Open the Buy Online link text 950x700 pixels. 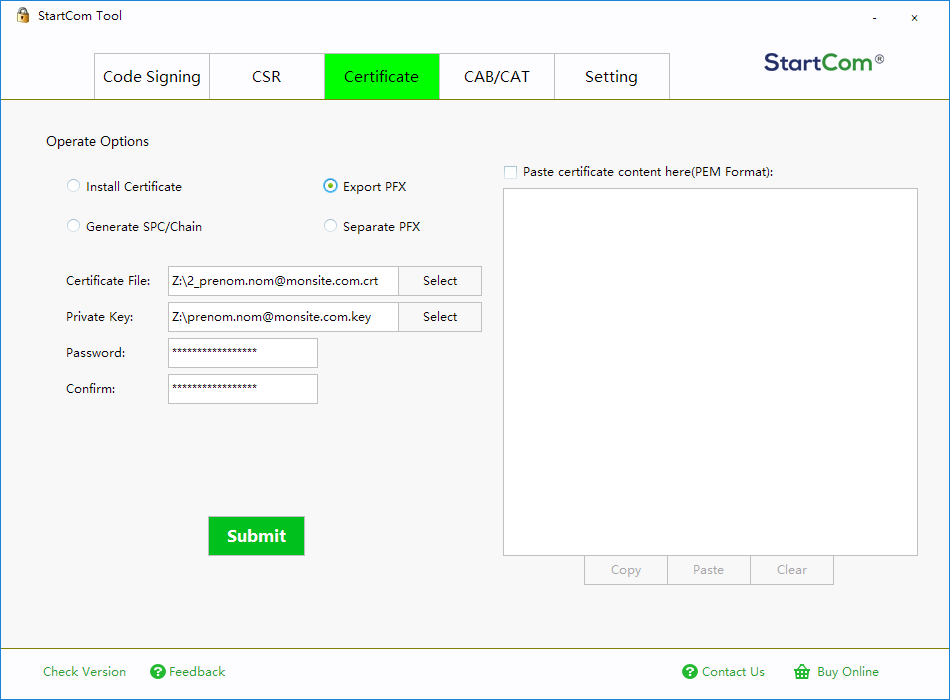(x=848, y=672)
